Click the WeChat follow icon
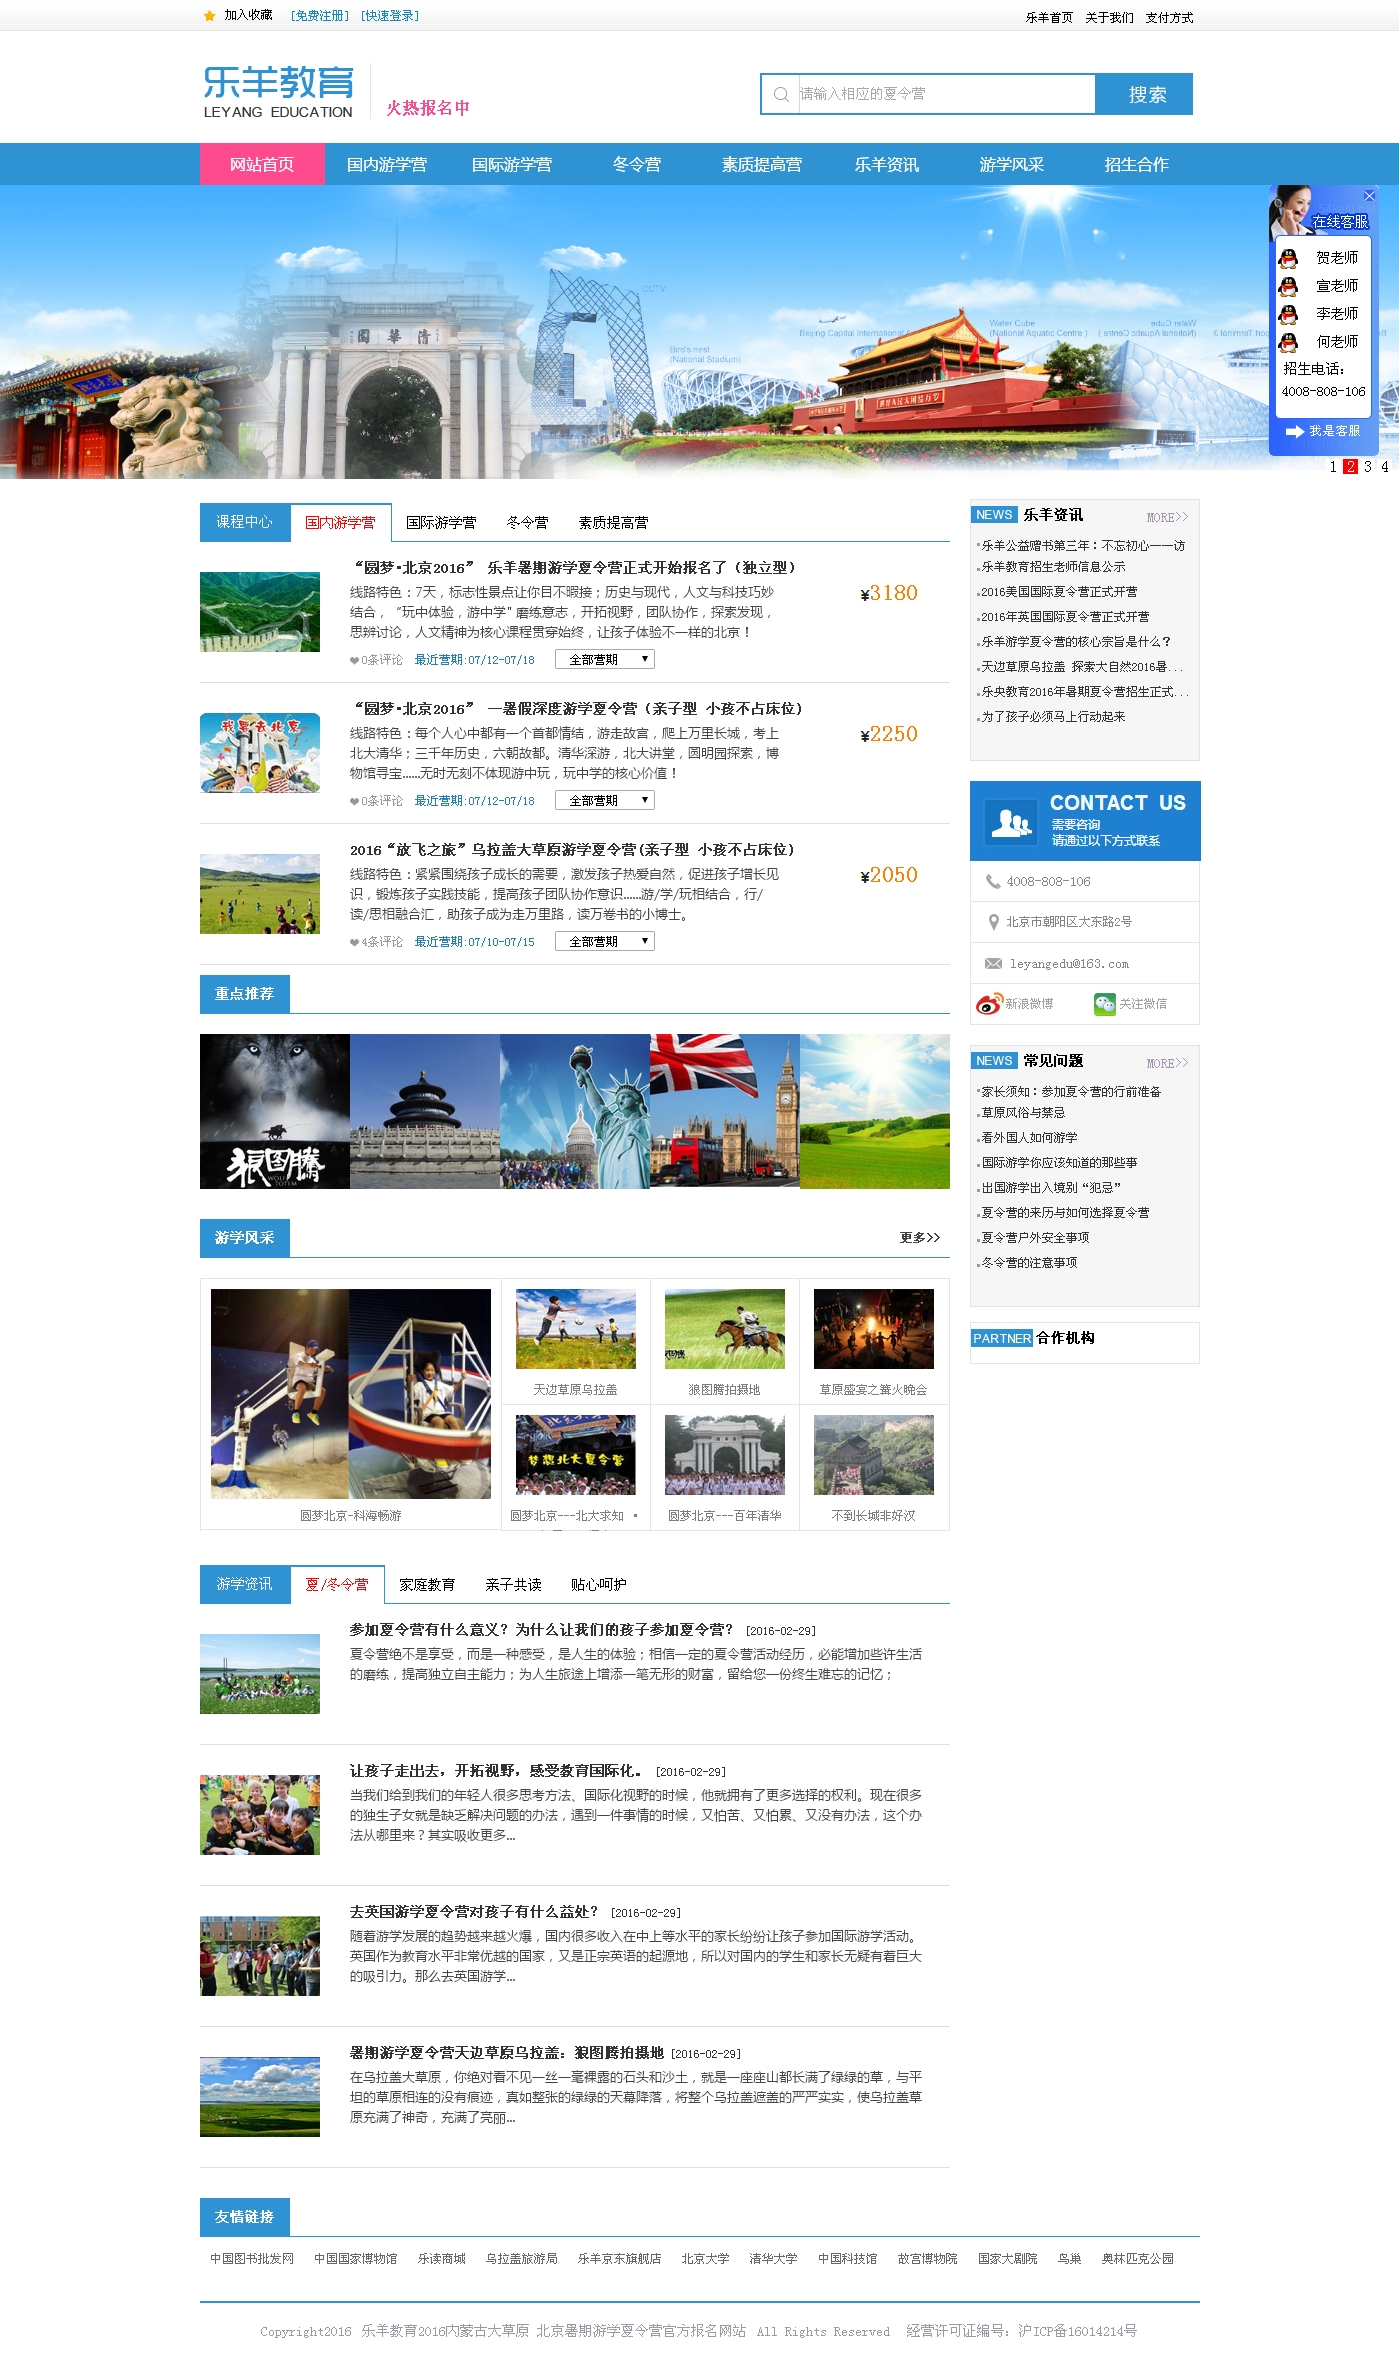This screenshot has height=2356, width=1399. (1104, 1004)
